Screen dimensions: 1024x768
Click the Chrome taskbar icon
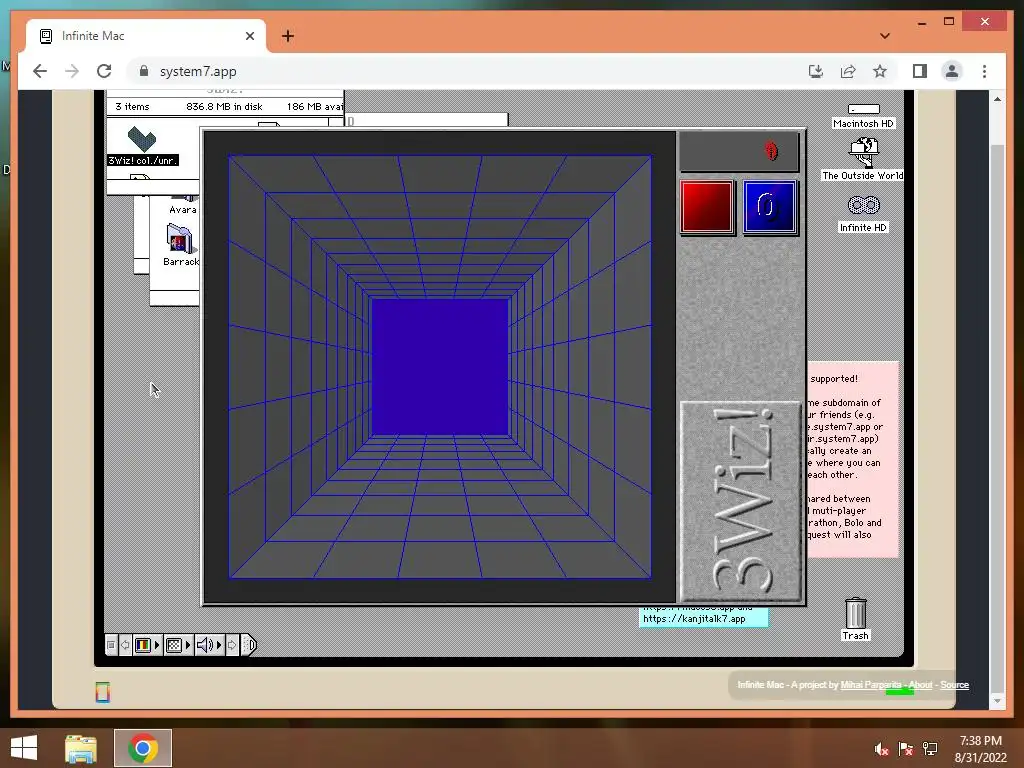click(x=143, y=748)
